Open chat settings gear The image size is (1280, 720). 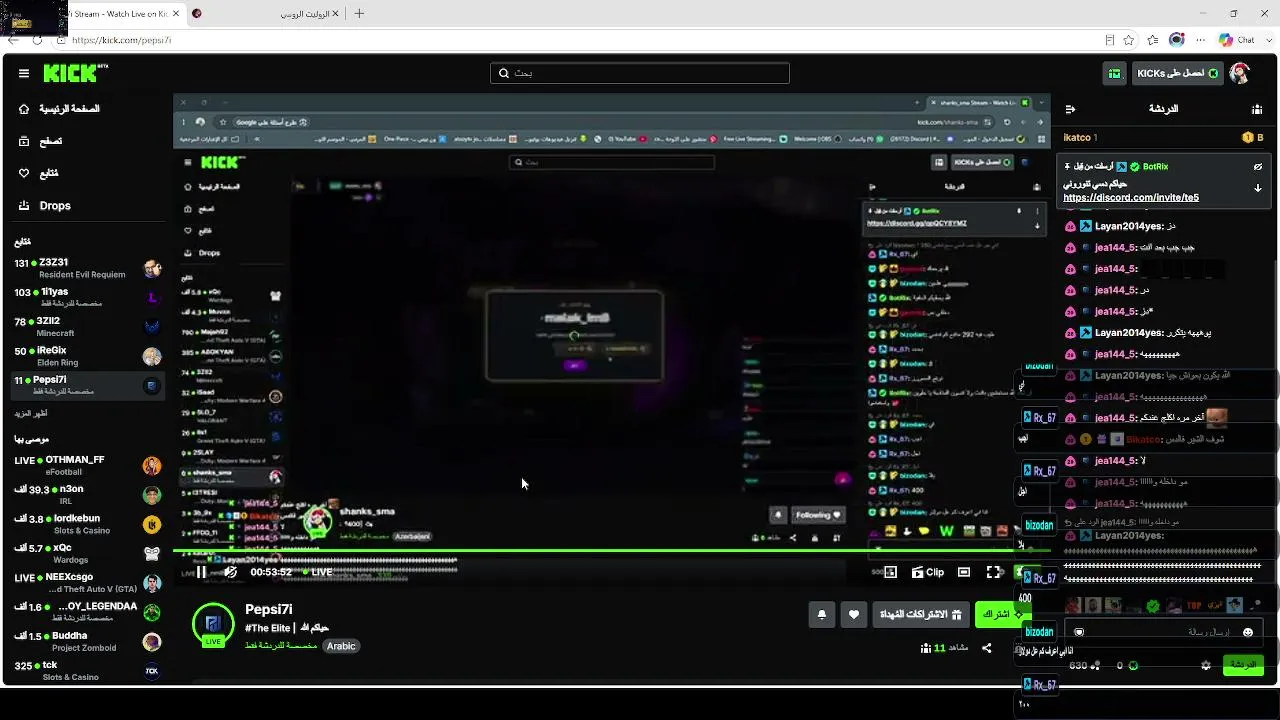[x=1206, y=665]
